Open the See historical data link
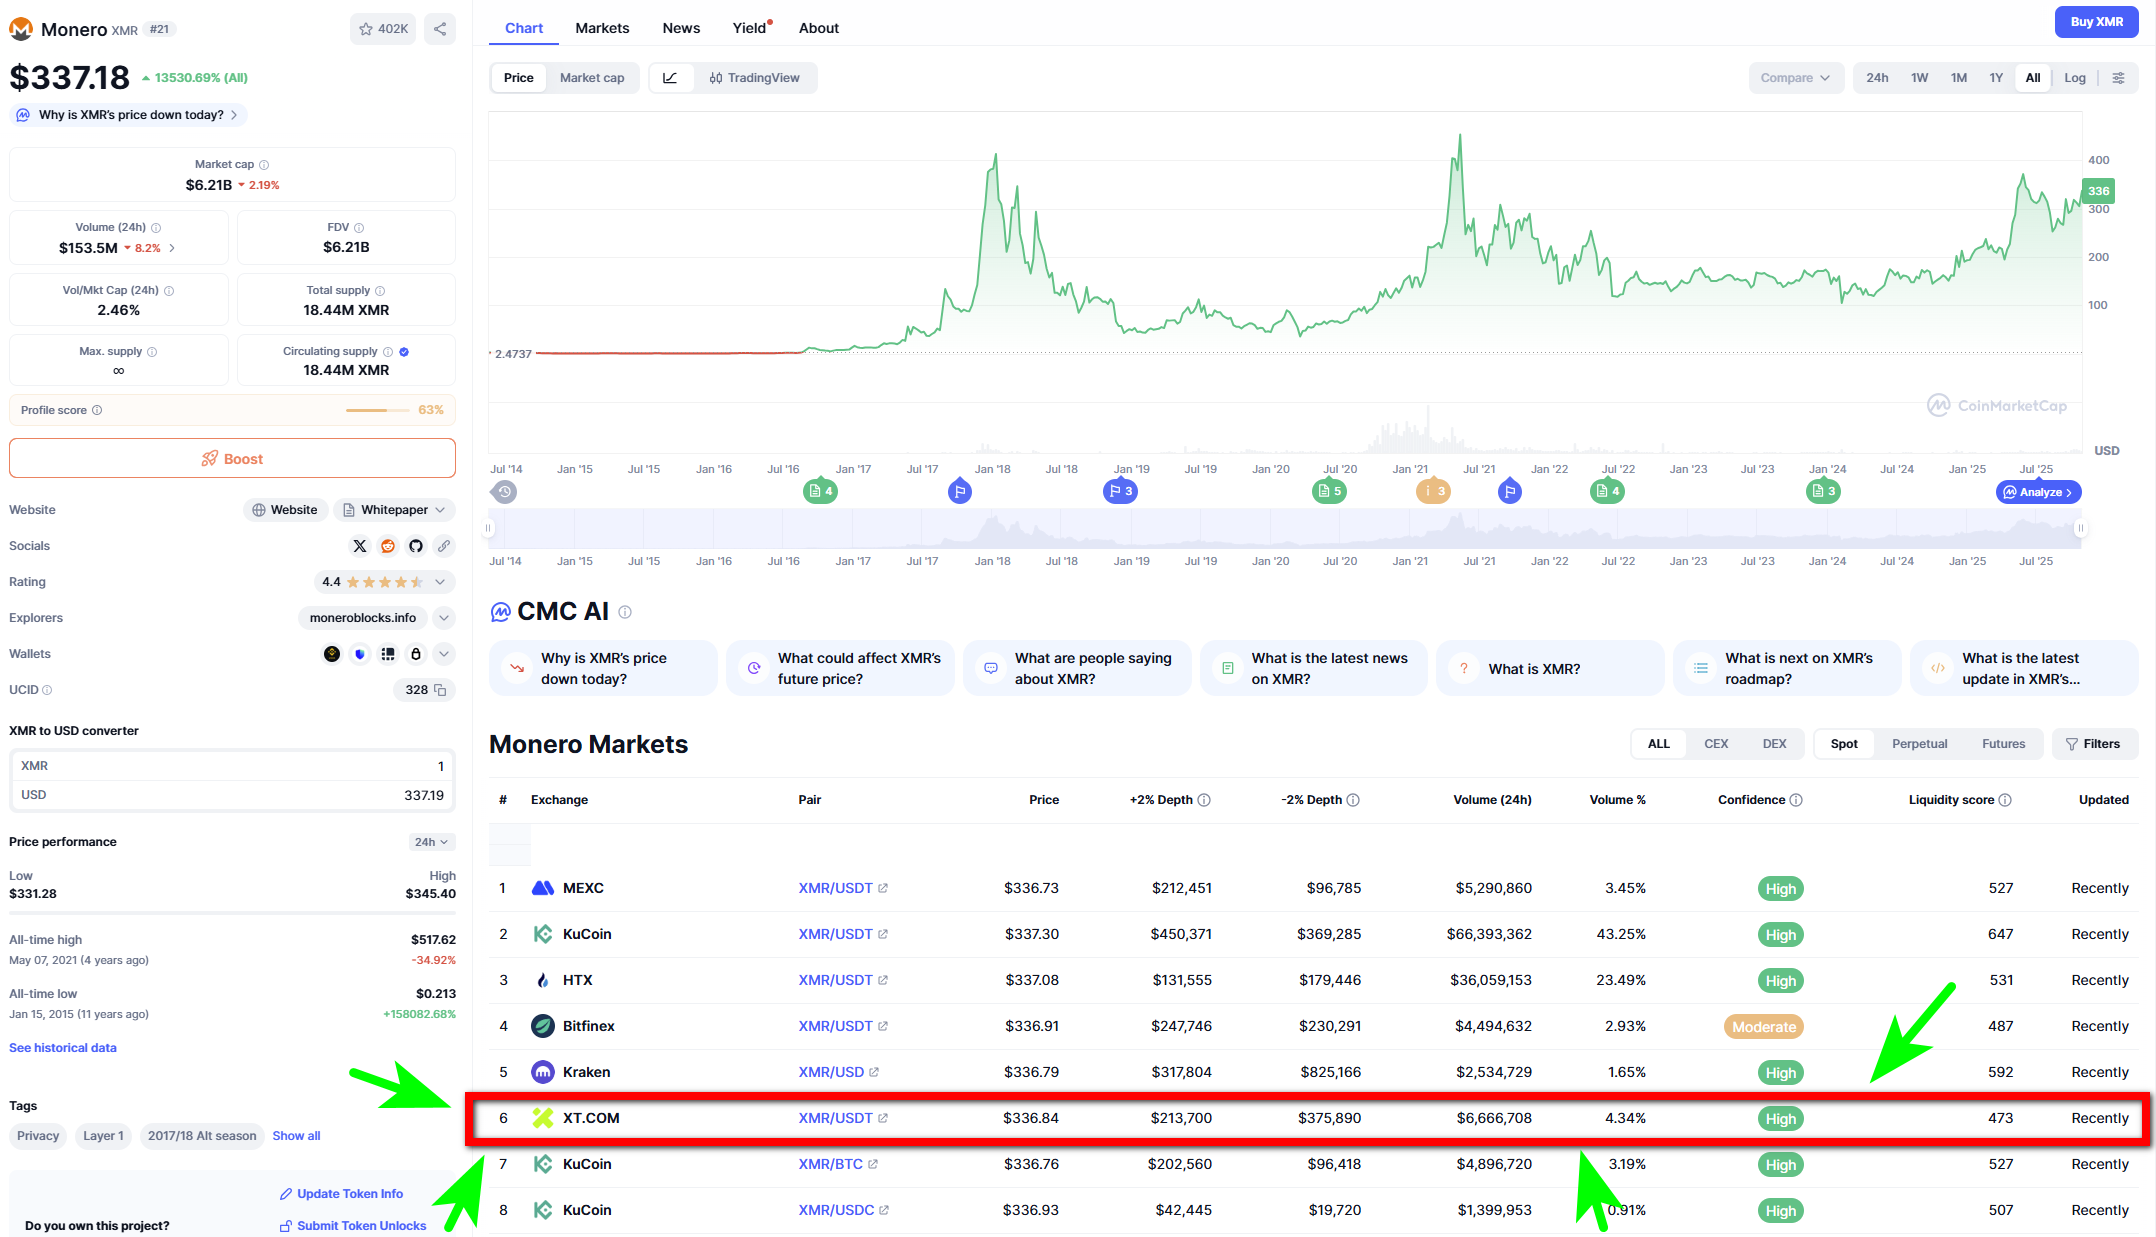 tap(63, 1048)
